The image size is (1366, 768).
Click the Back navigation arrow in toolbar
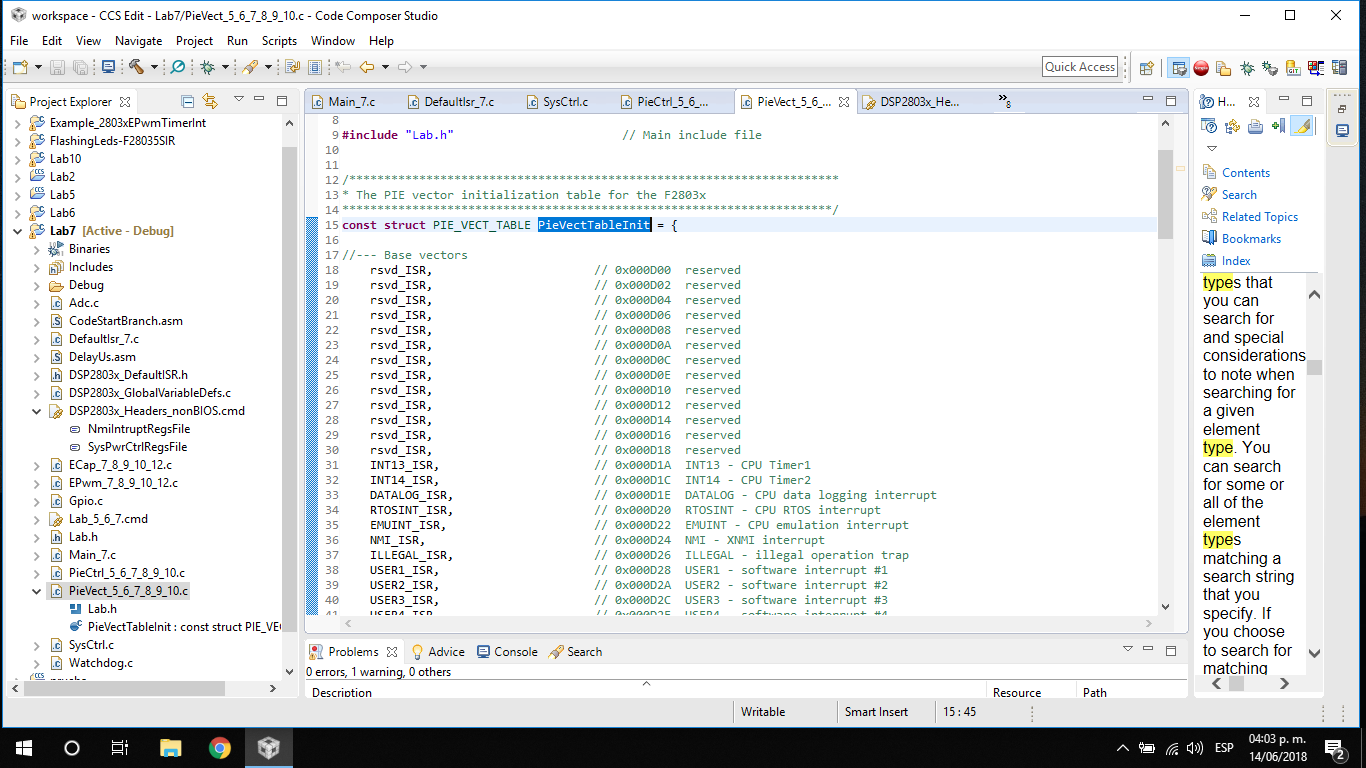(x=366, y=67)
